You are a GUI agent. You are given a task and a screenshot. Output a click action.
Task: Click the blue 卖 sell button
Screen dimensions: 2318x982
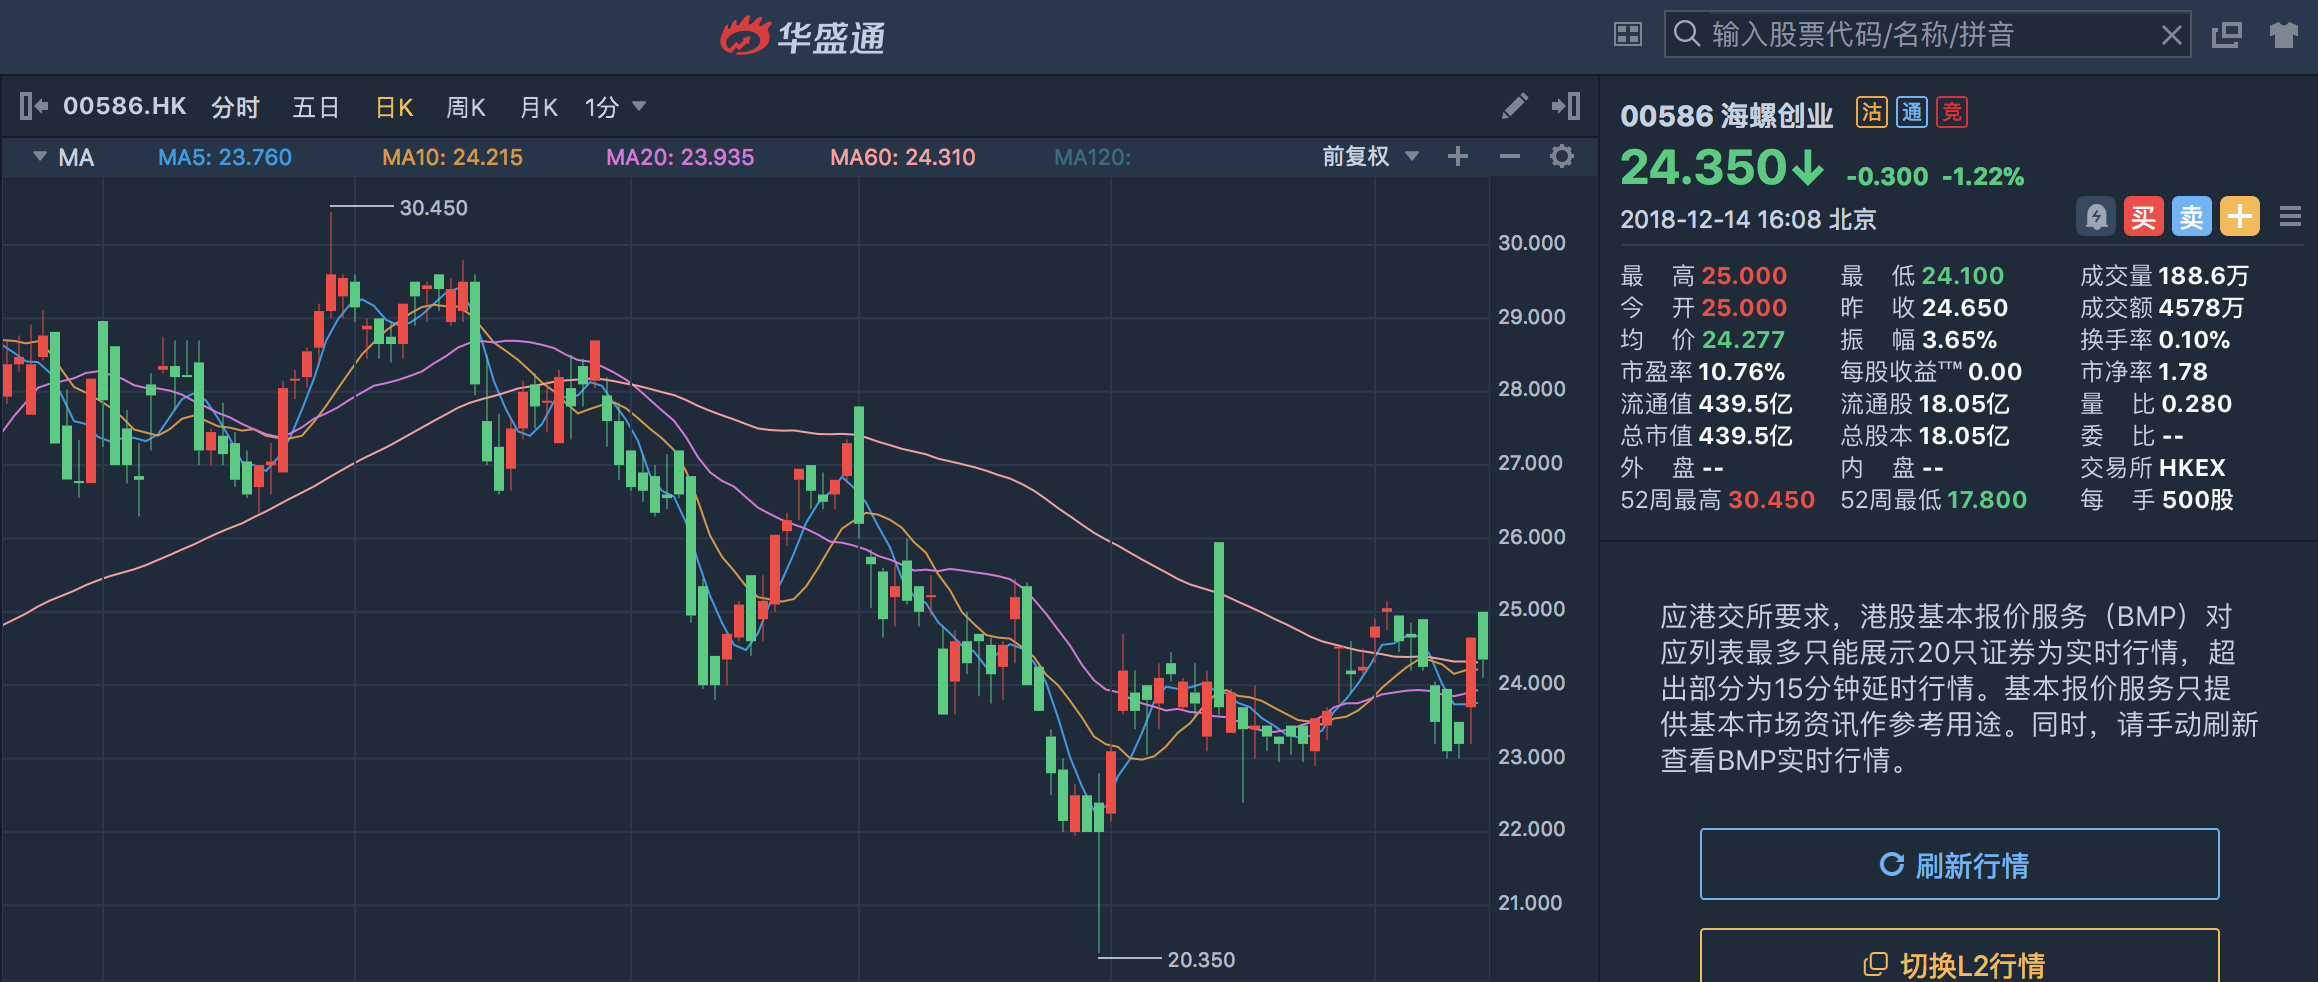point(2192,216)
